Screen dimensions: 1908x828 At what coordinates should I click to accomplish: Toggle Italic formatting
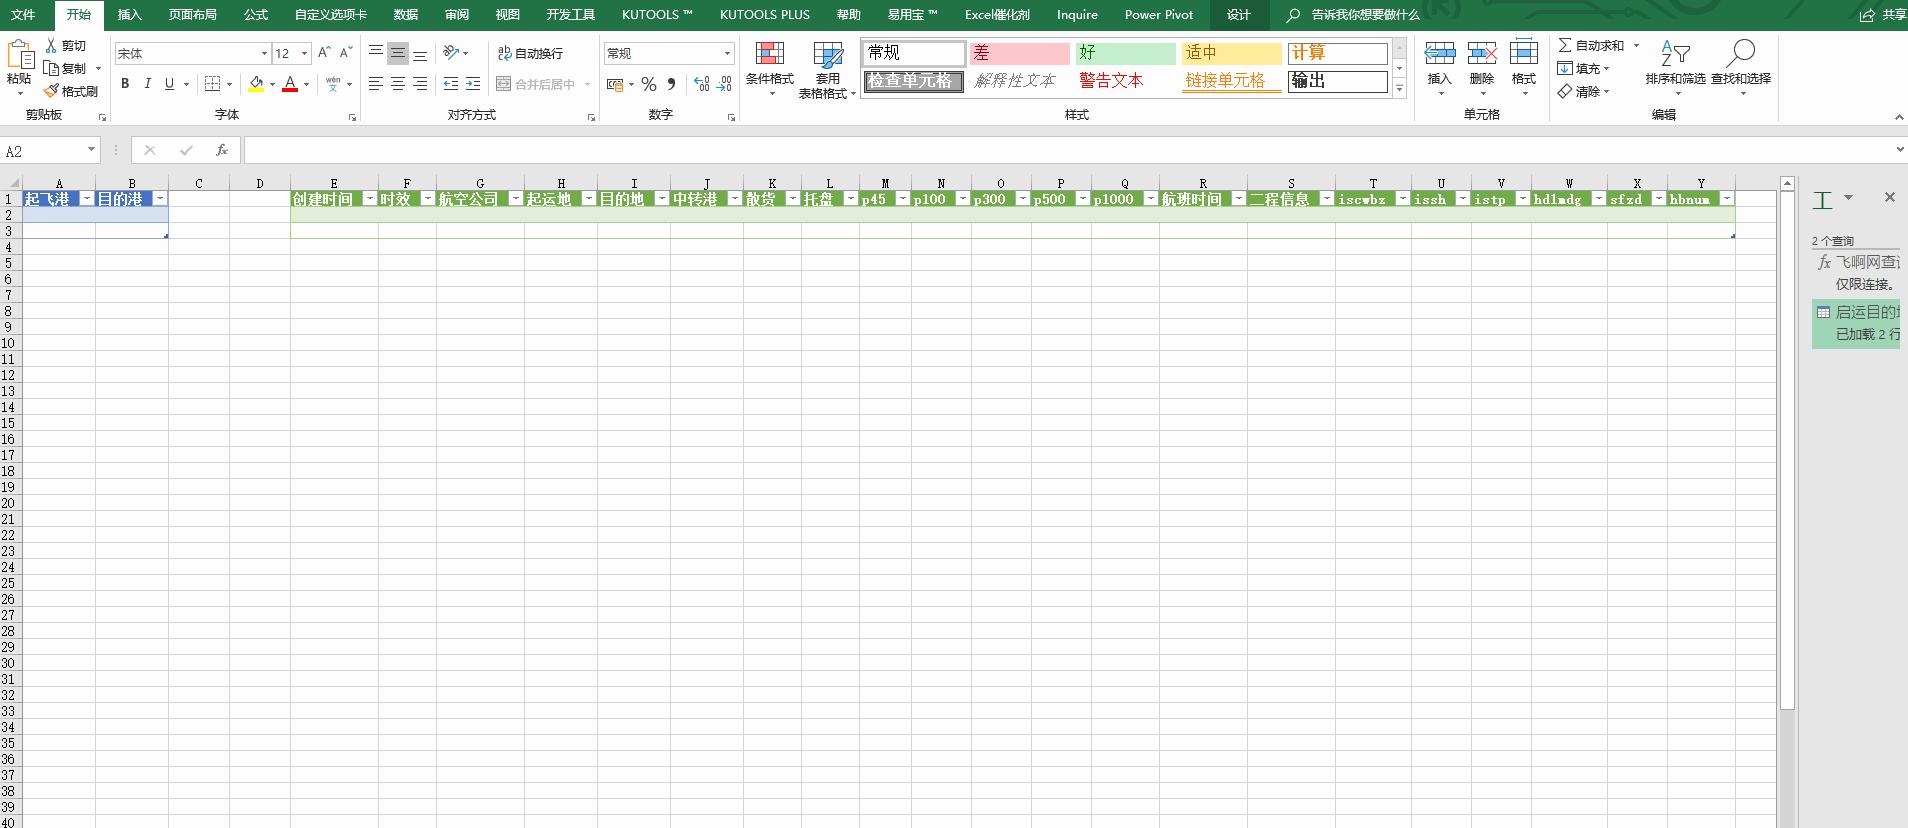147,84
